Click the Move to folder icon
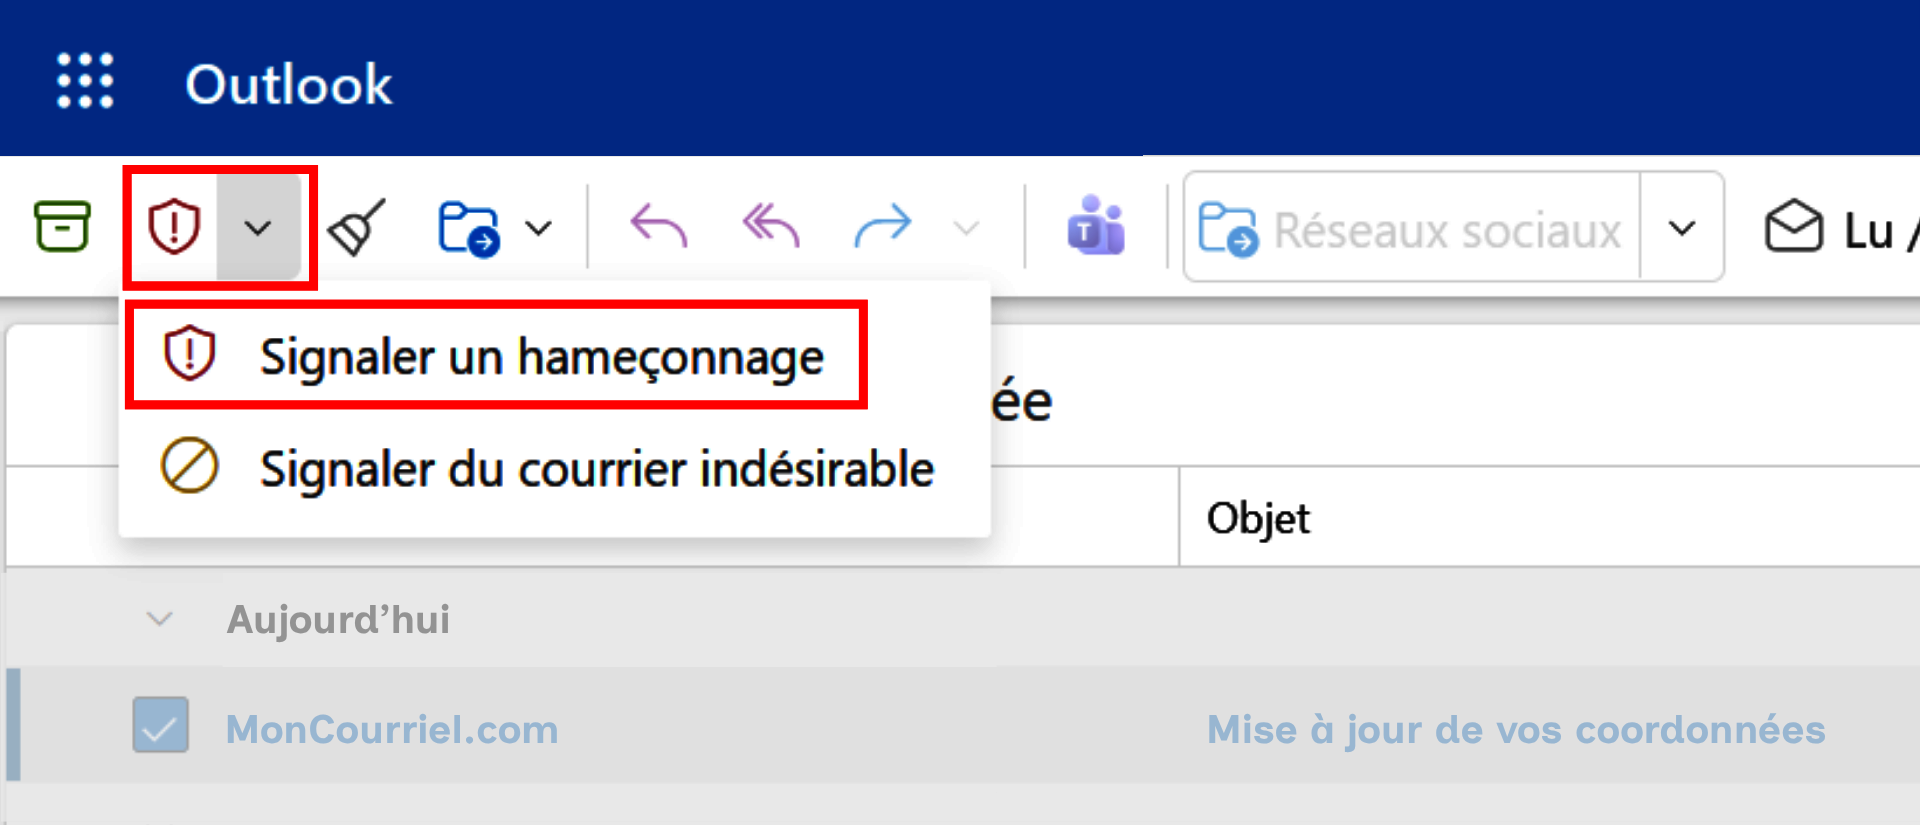Screen dimensions: 1920x825 coord(469,229)
